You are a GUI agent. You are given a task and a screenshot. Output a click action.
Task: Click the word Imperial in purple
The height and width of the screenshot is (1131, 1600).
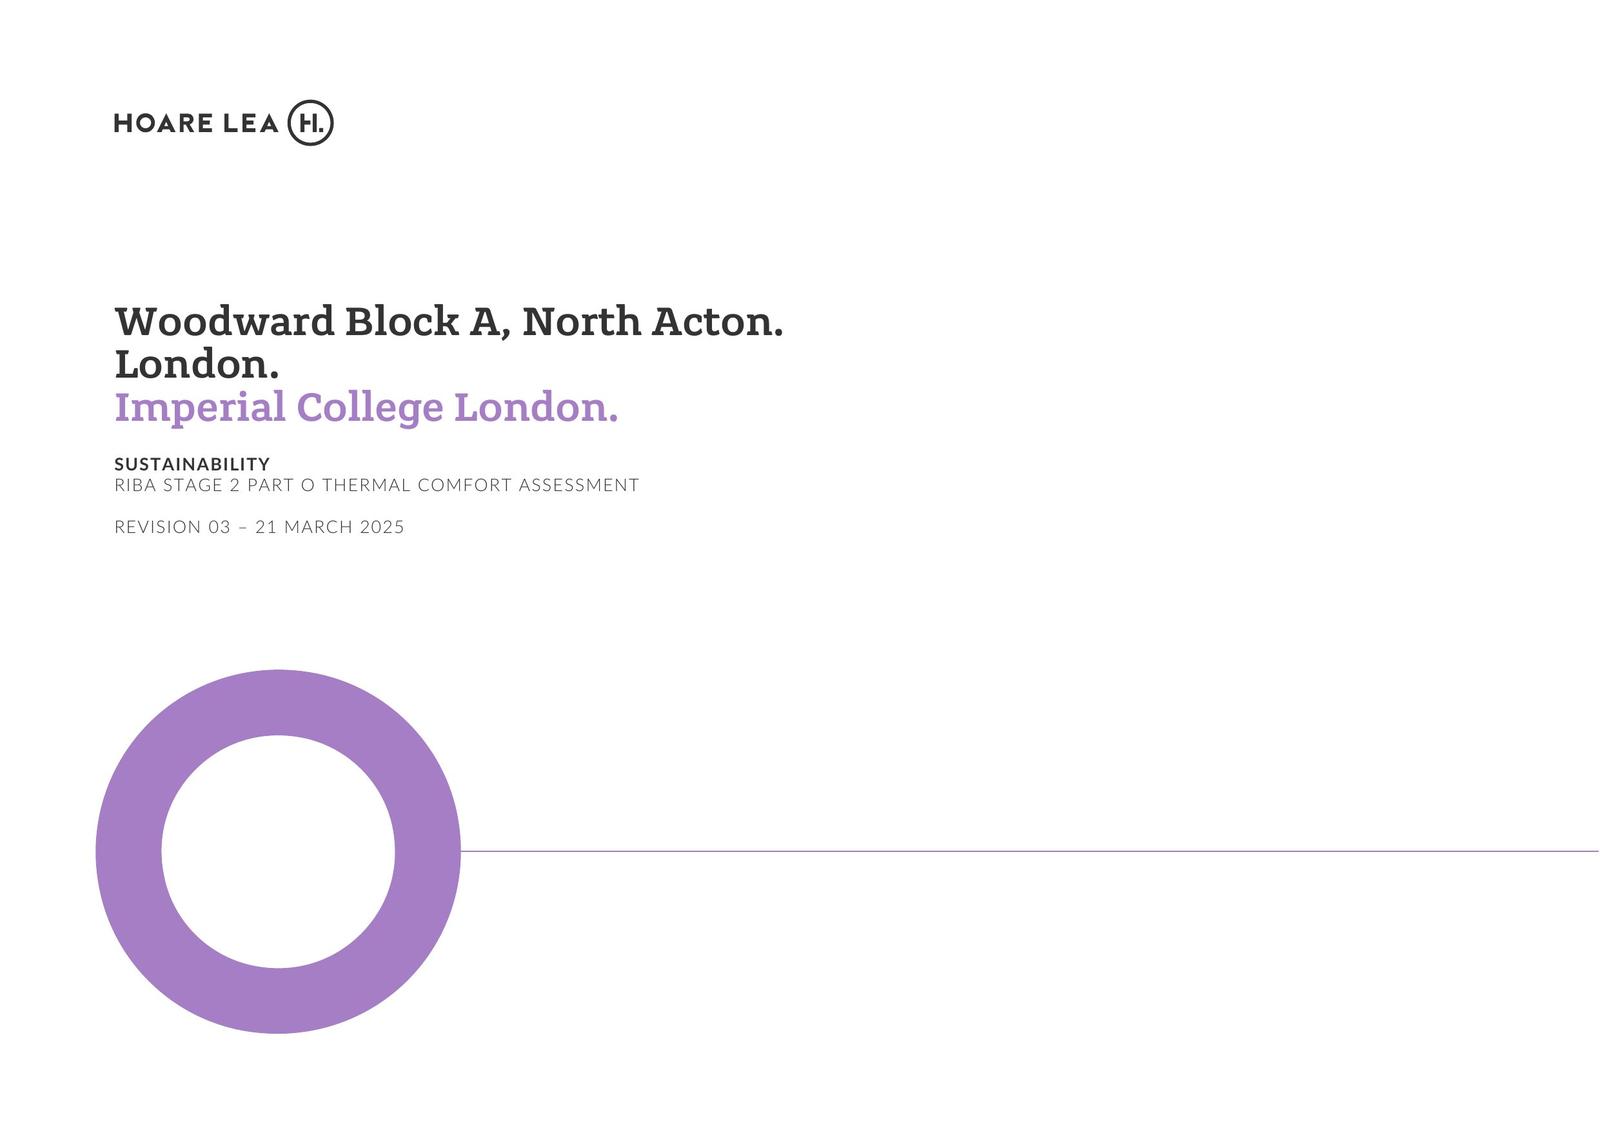(200, 408)
